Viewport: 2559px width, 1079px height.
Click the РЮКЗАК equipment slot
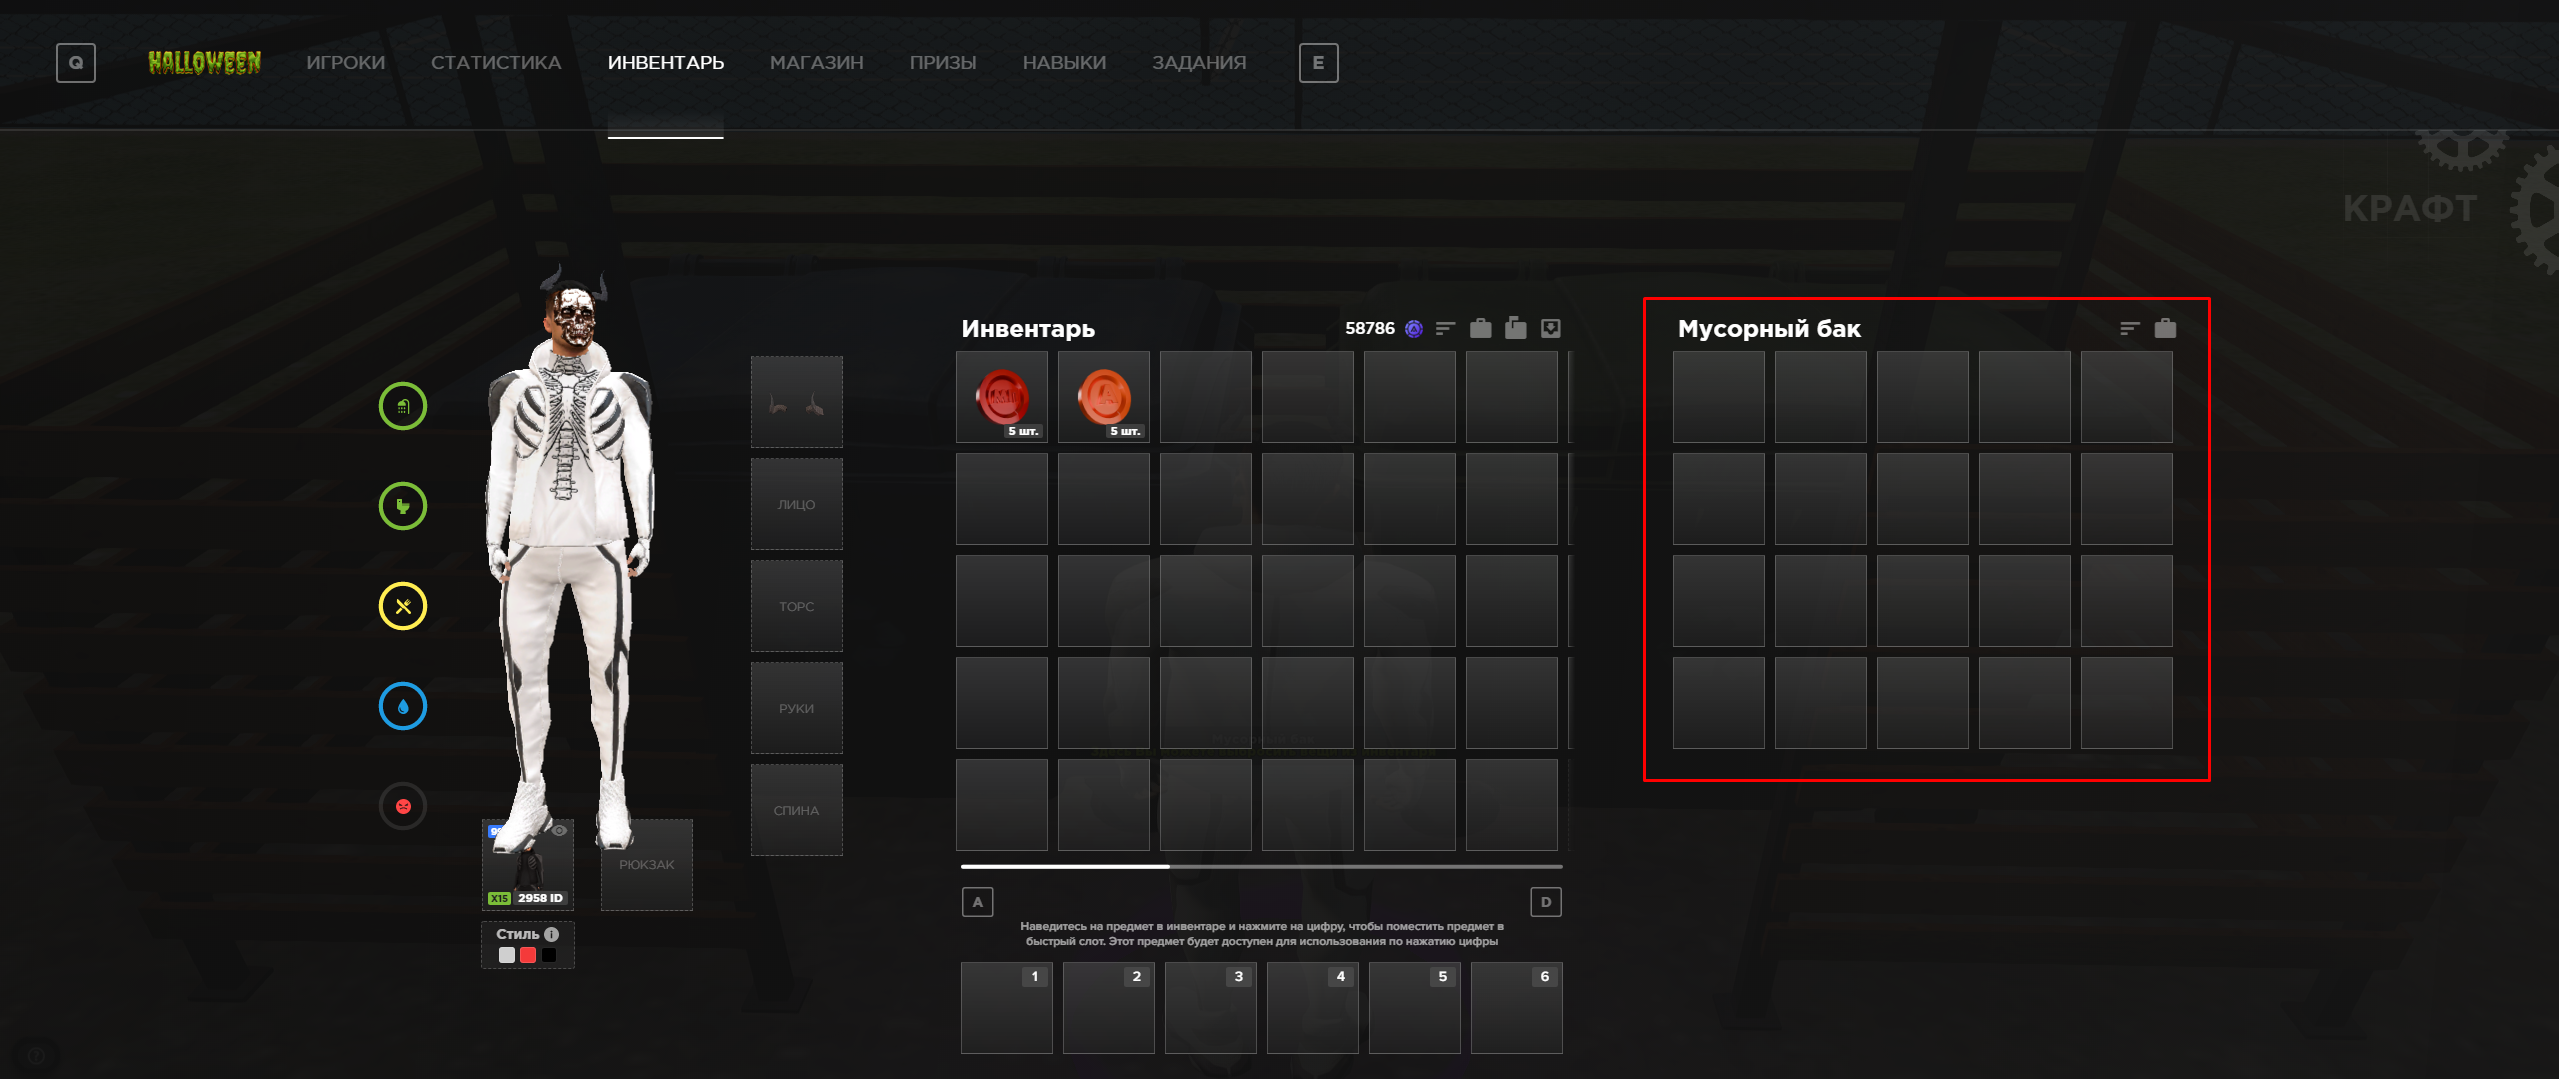click(646, 865)
